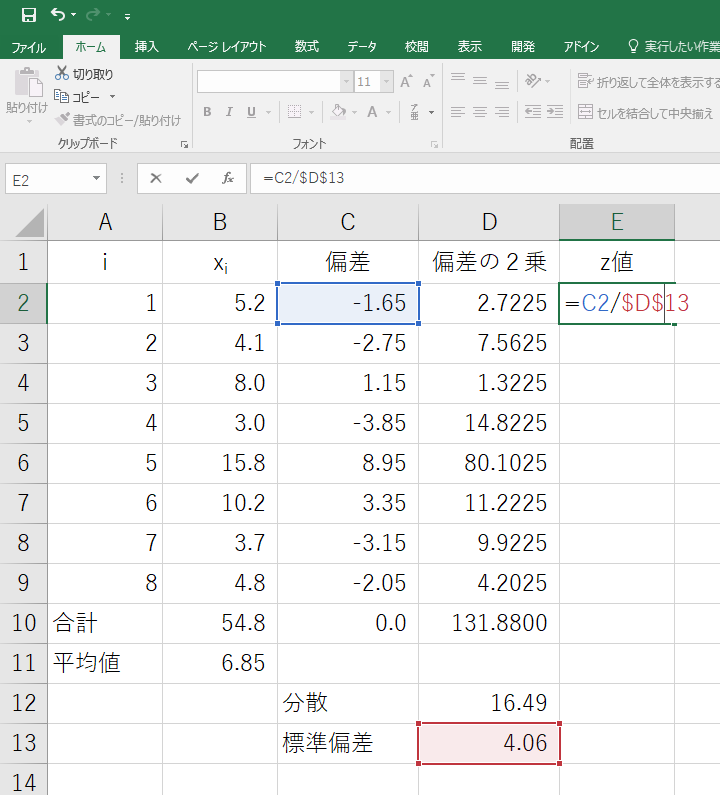Toggle Bold formatting
The image size is (720, 795).
pos(207,112)
